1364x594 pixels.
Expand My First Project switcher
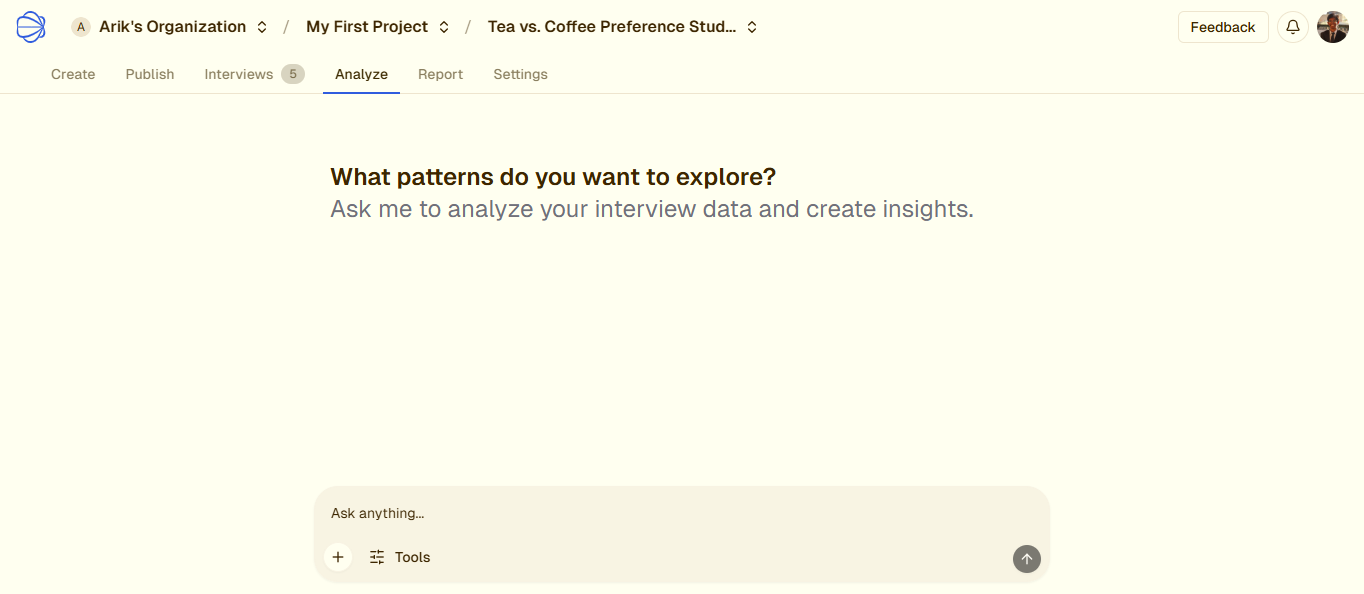point(444,27)
